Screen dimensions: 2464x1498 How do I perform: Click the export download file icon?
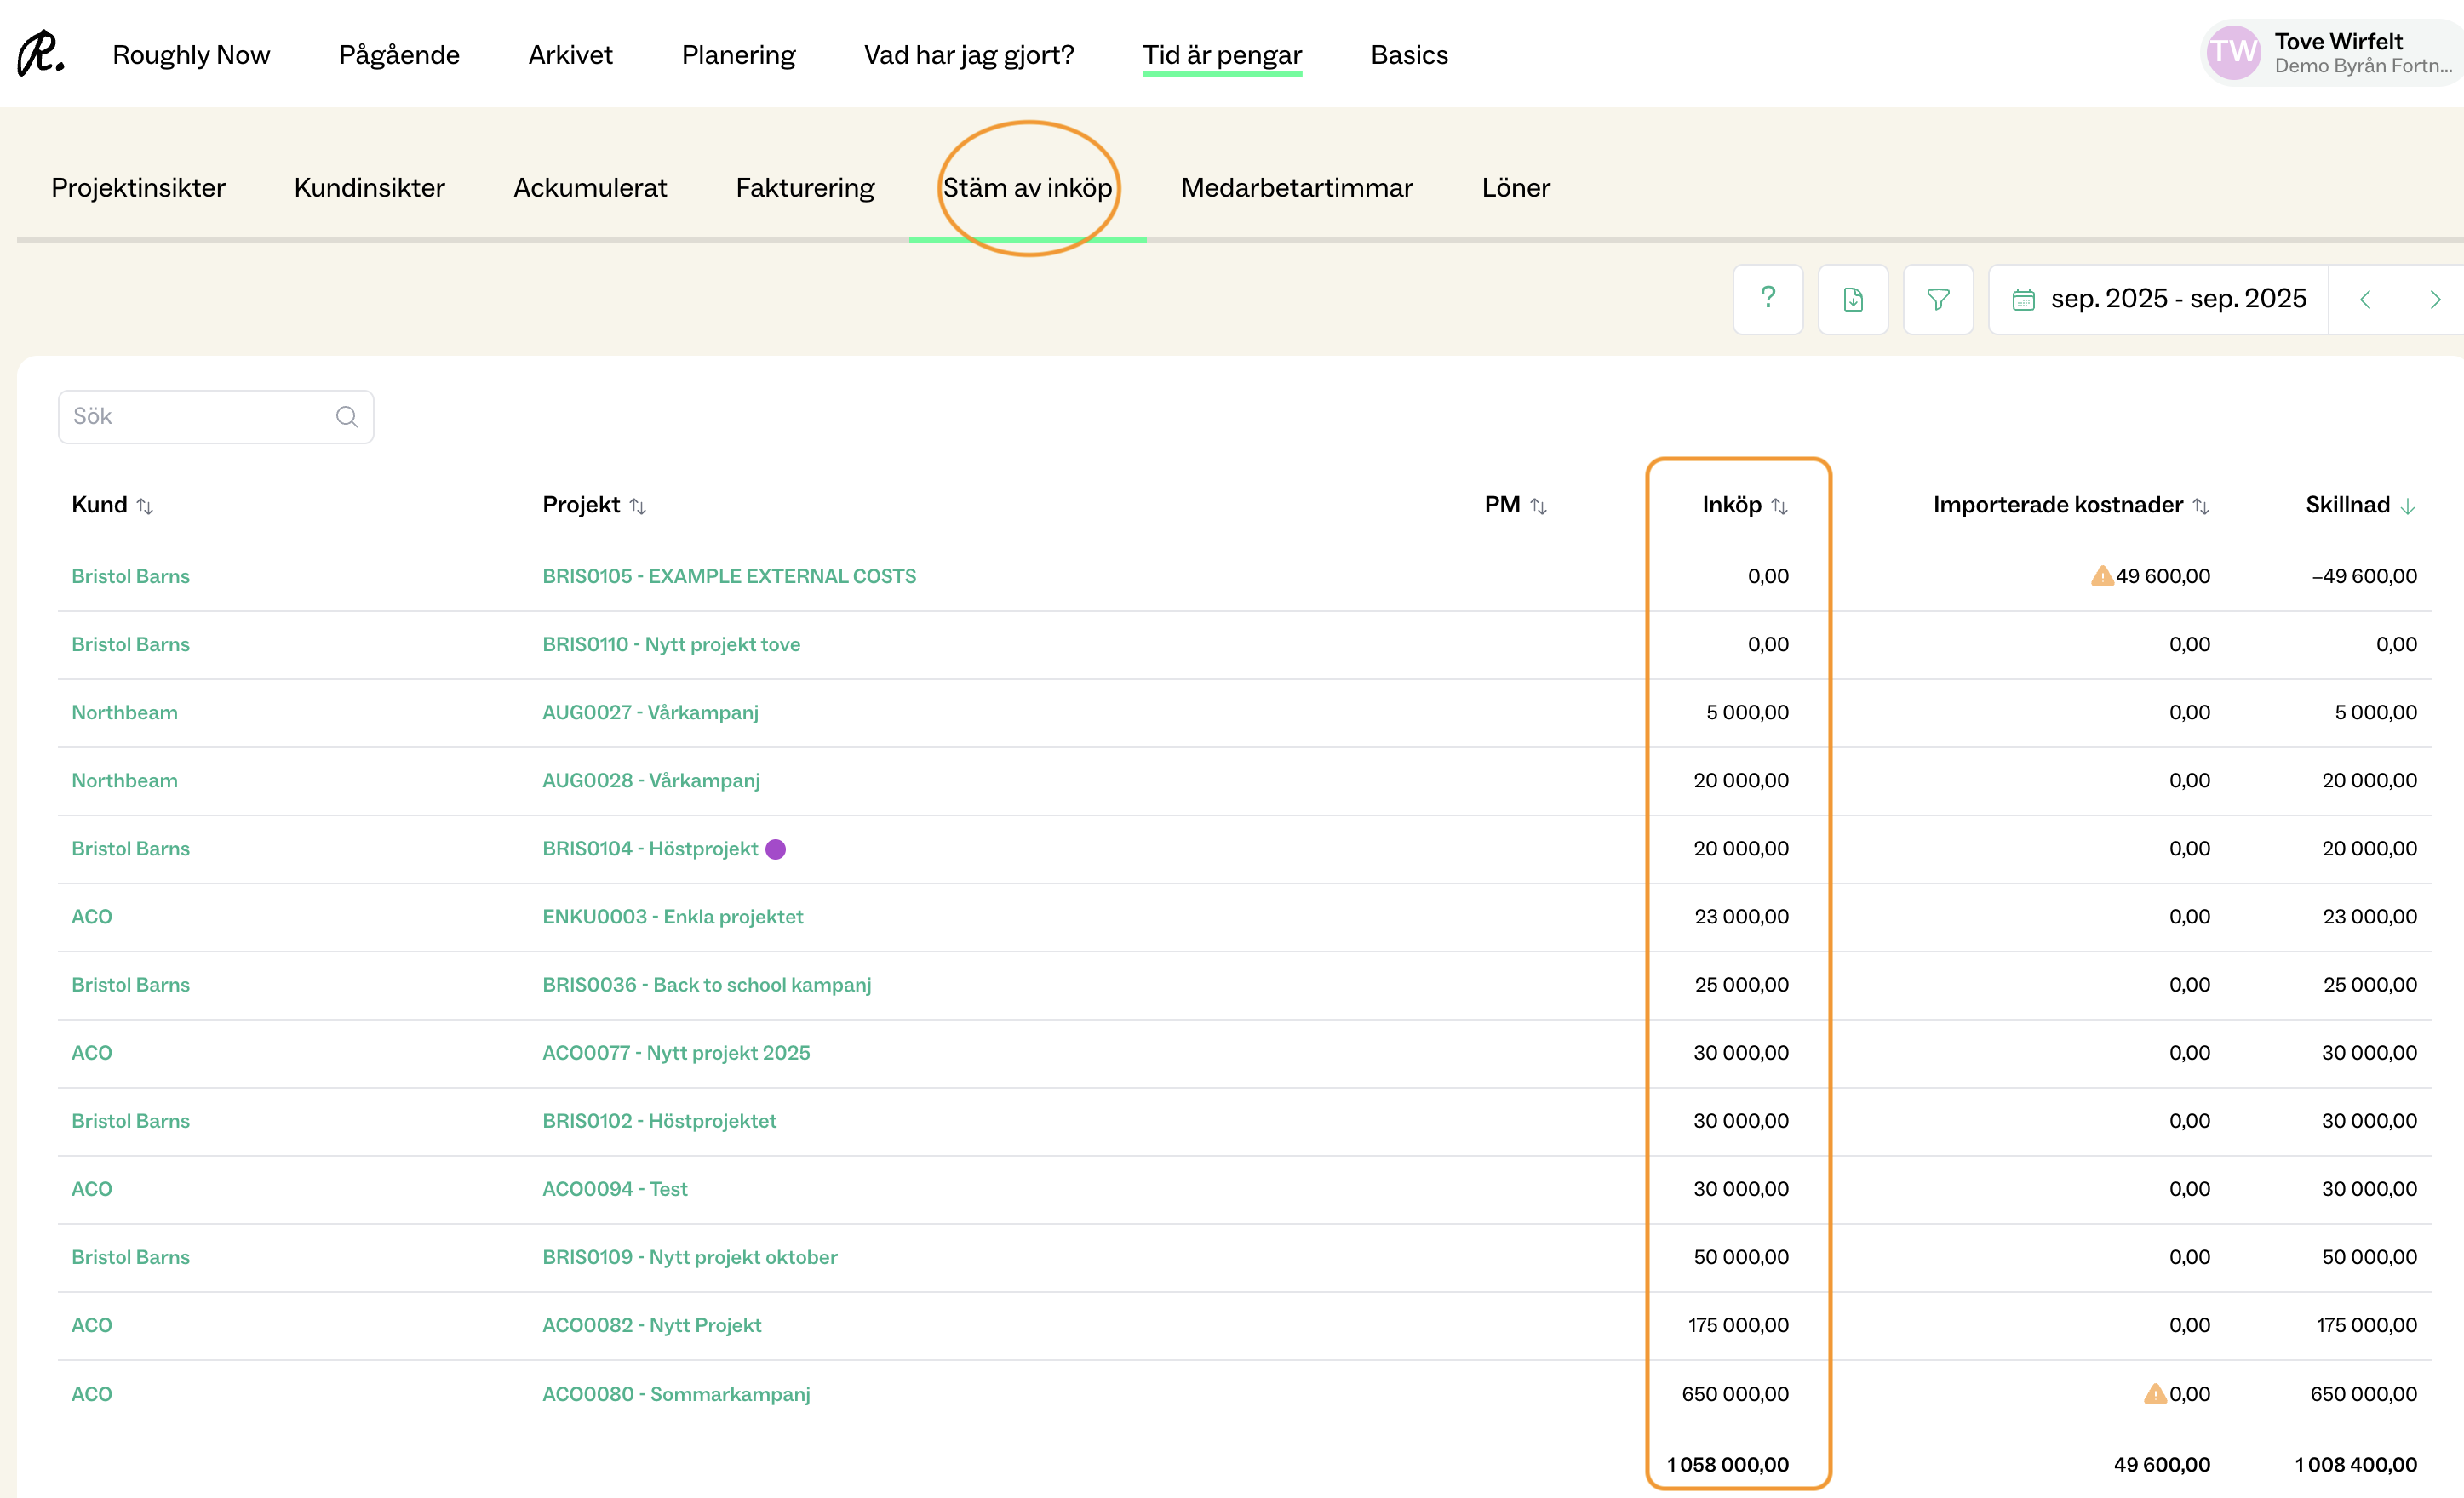1852,299
